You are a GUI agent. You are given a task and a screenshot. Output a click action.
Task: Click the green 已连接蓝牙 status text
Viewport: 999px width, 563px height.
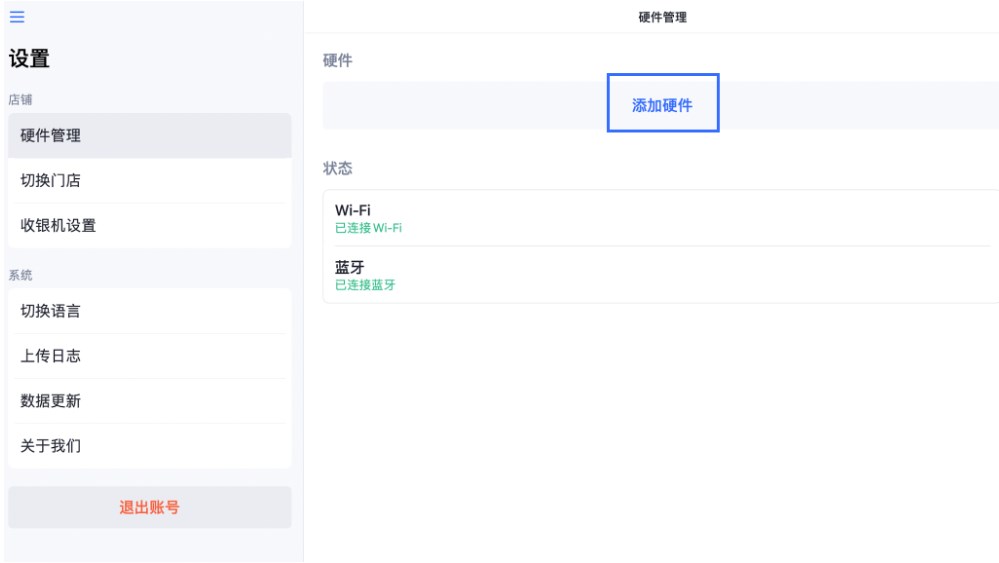365,285
